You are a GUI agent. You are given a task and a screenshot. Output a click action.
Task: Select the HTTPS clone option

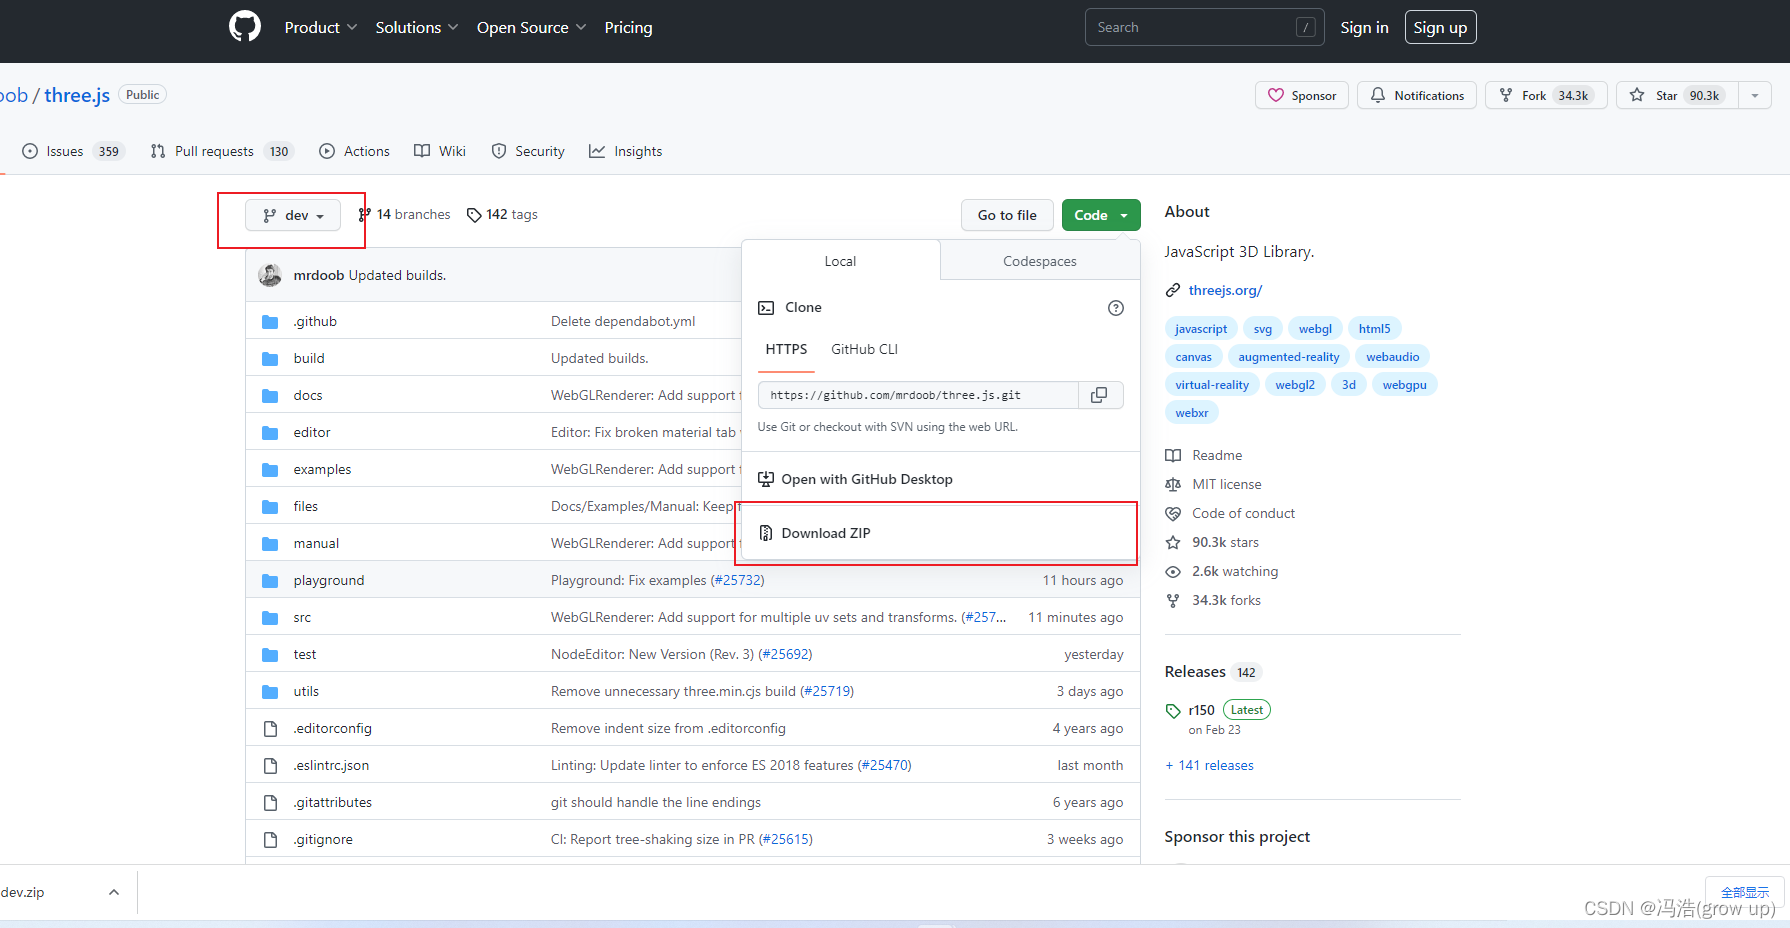tap(786, 349)
